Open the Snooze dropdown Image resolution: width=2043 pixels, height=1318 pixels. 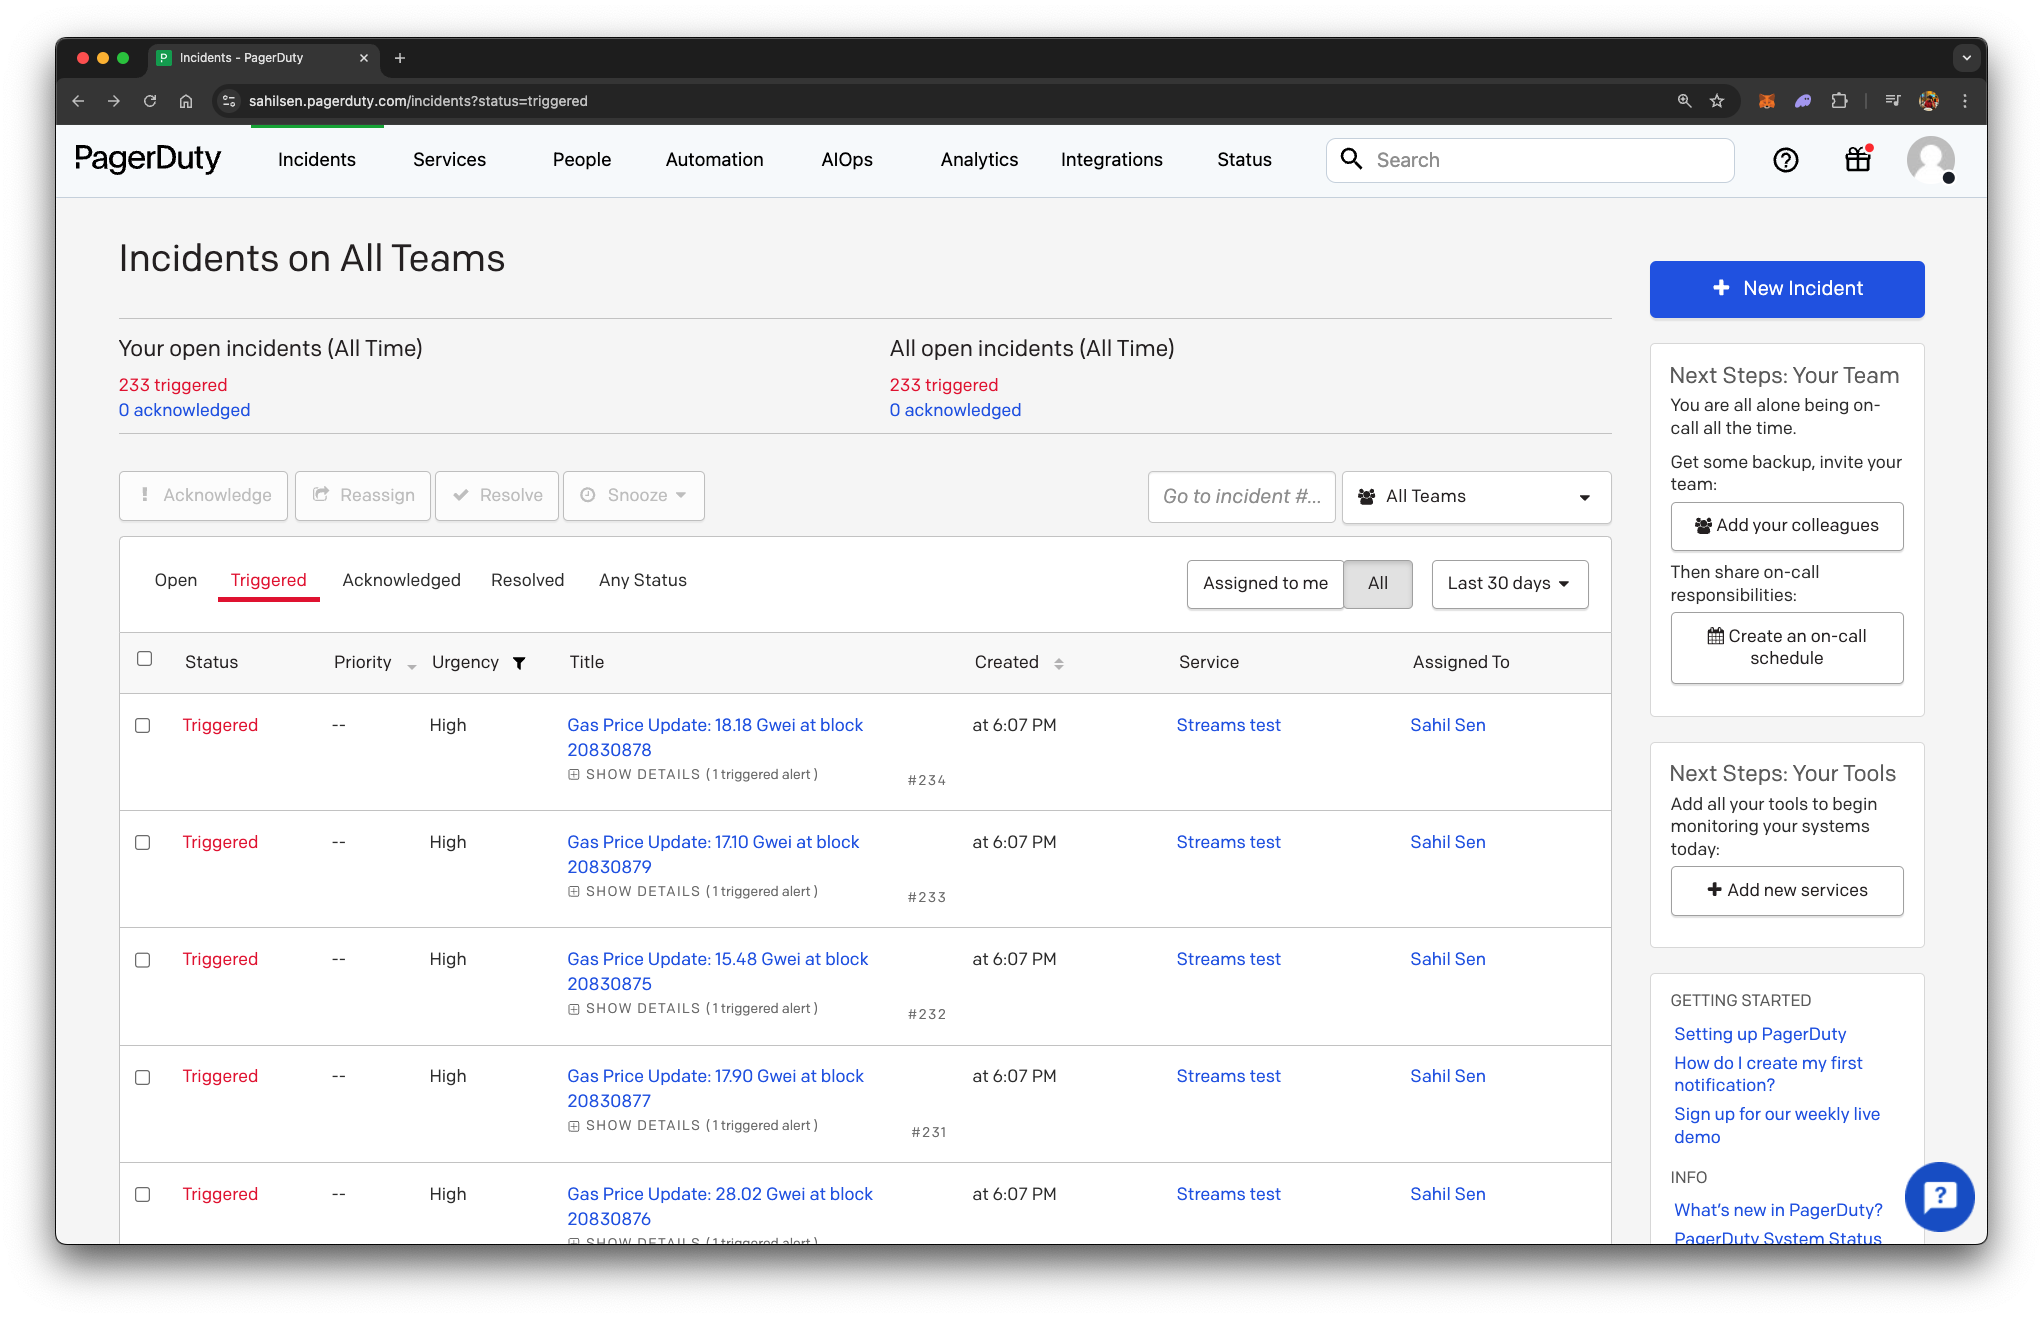(633, 496)
